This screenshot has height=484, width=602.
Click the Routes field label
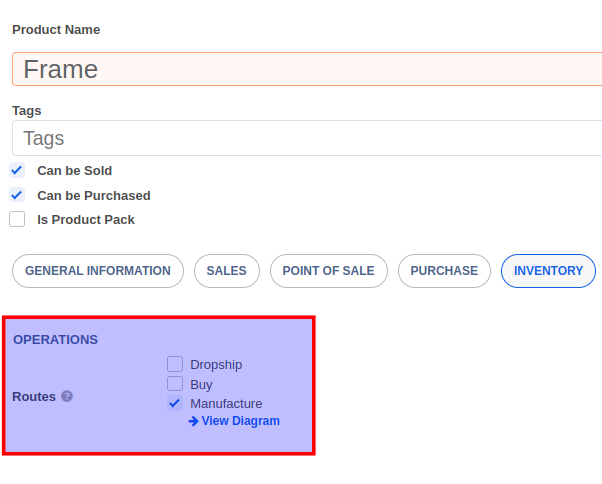[x=34, y=396]
